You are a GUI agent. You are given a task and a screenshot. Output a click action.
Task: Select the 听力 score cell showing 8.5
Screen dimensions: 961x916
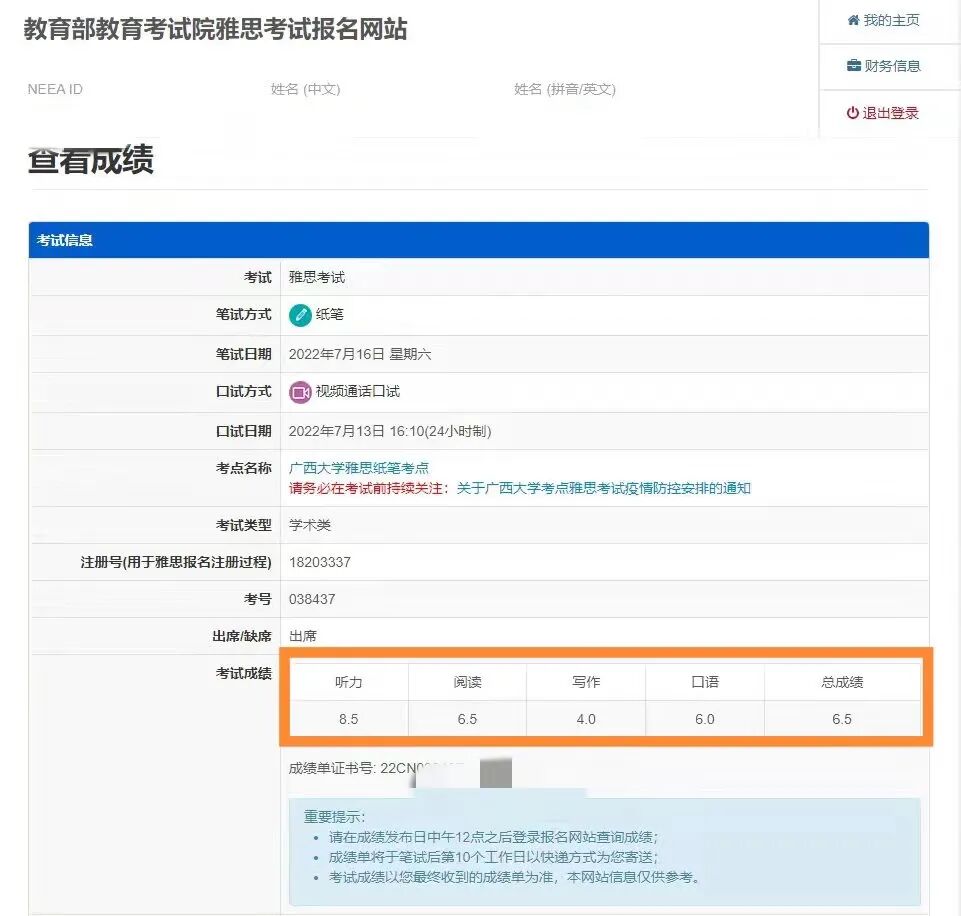pyautogui.click(x=348, y=718)
